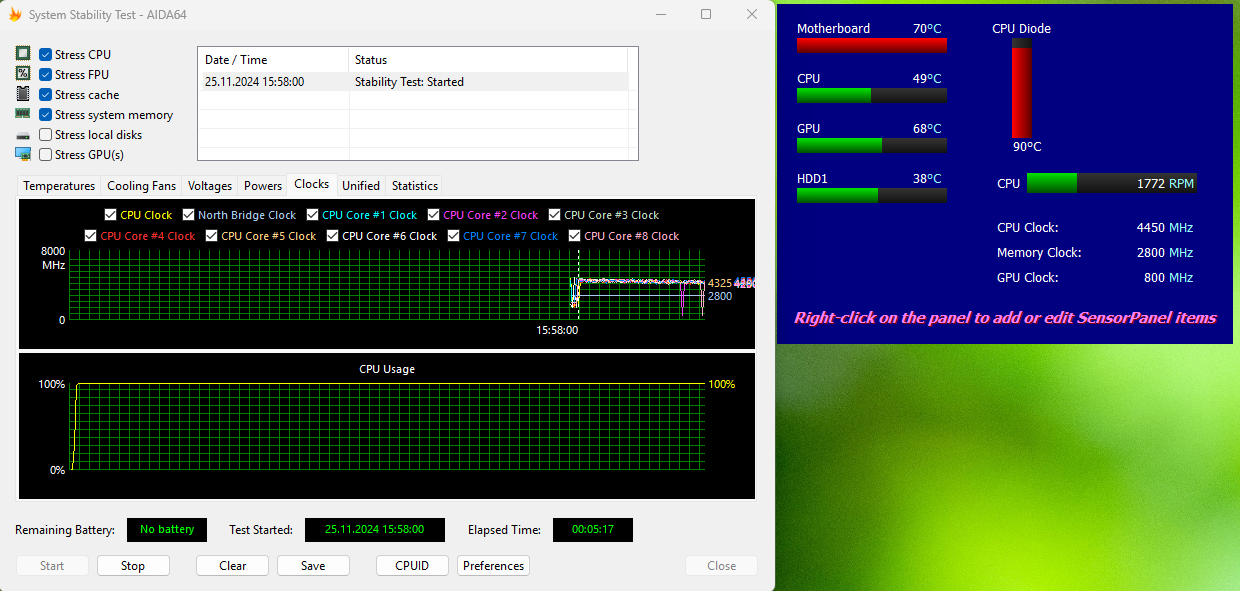Click the Clear button
Screen dimensions: 1240x591
pyautogui.click(x=233, y=566)
